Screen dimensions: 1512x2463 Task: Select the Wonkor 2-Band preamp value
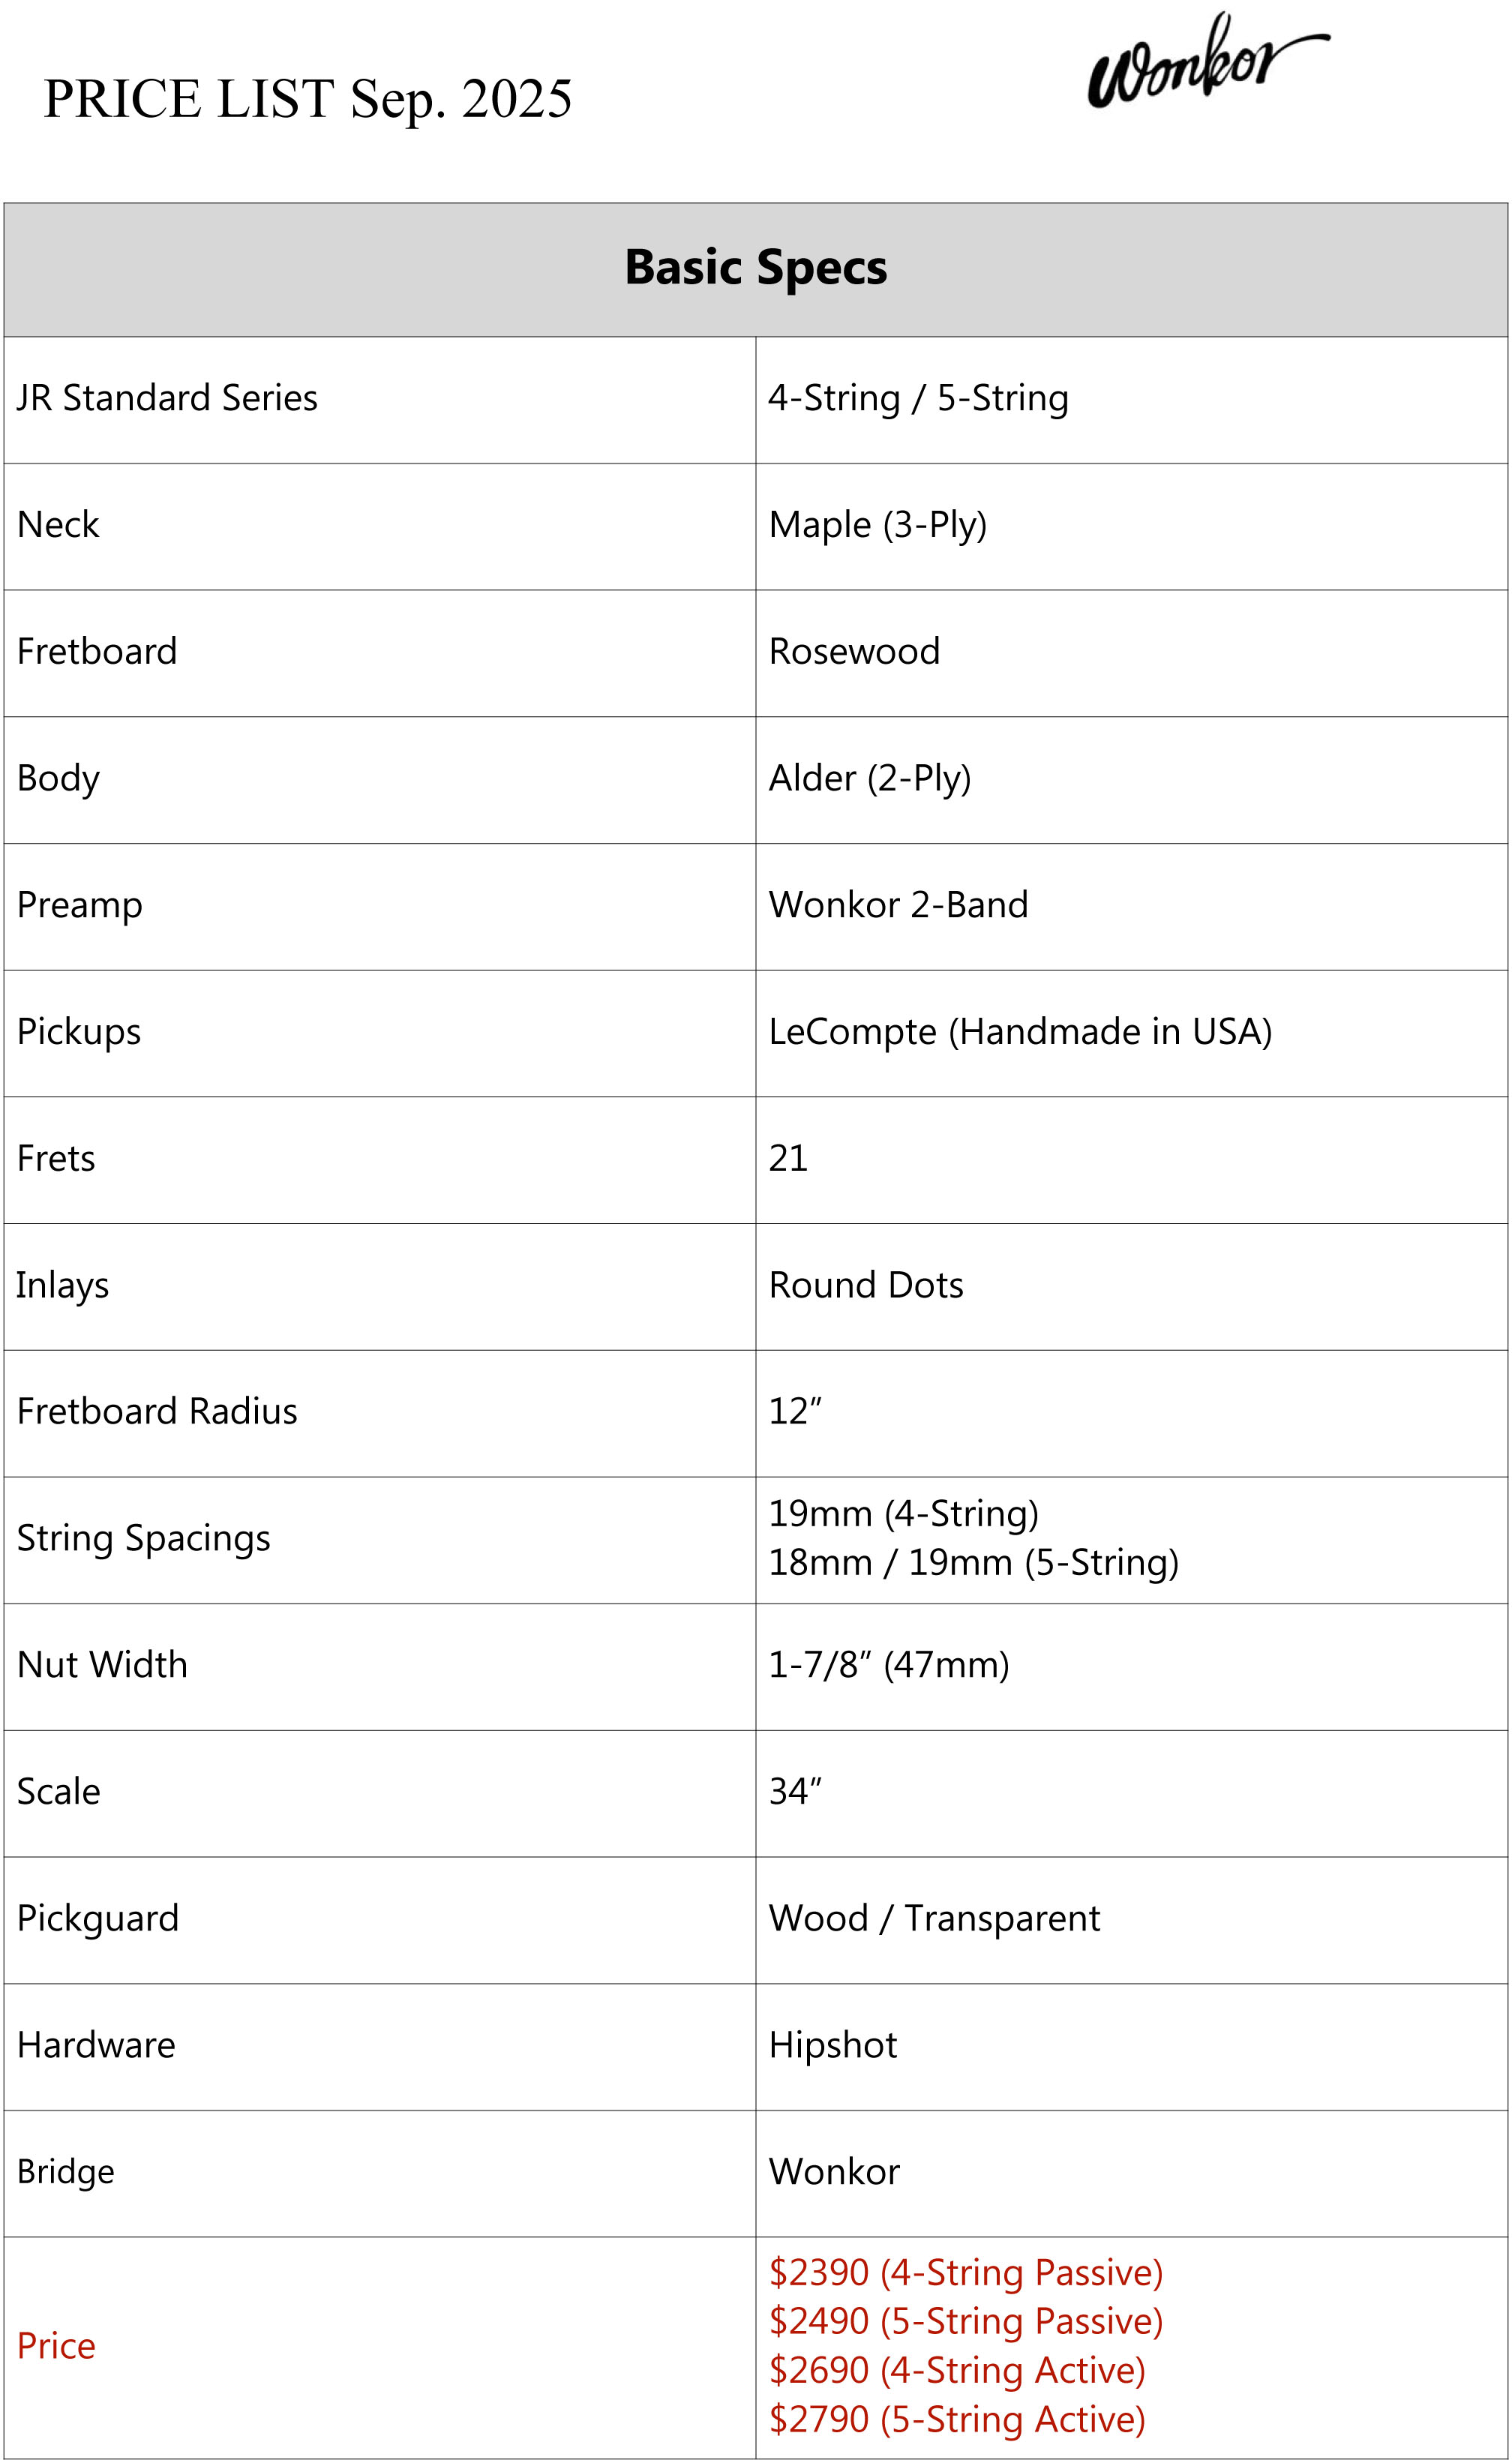tap(898, 905)
